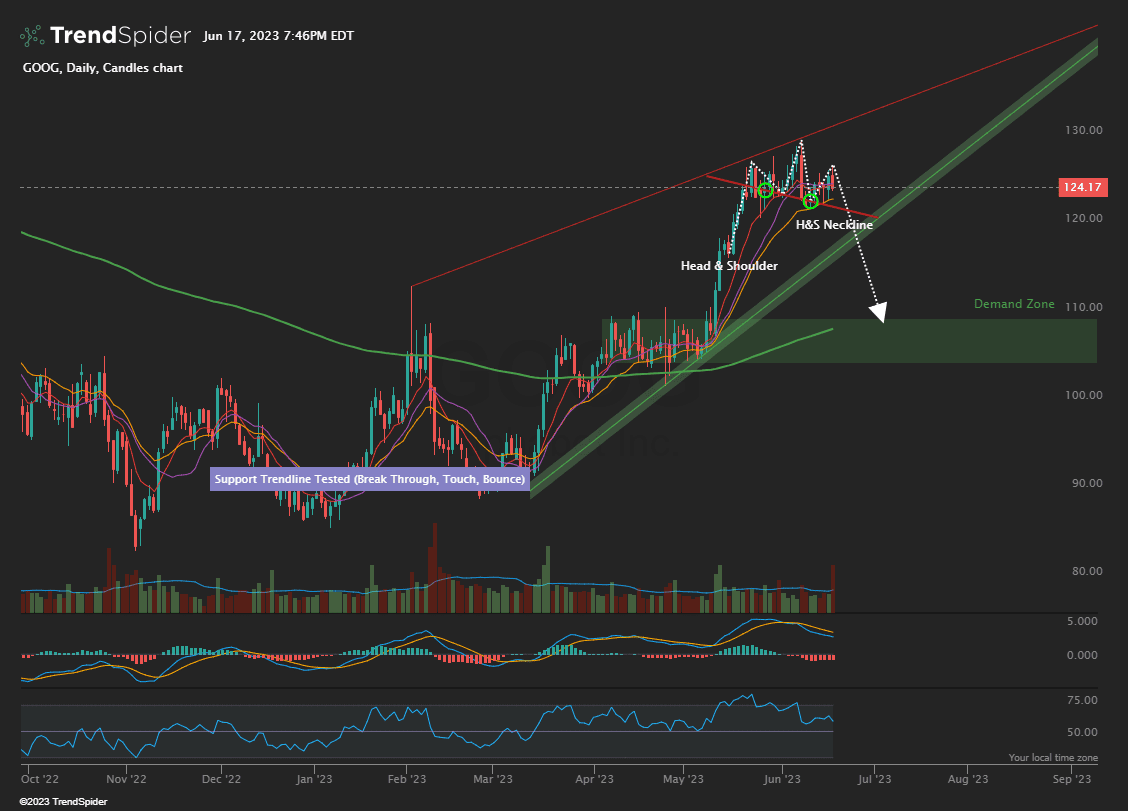
Task: Click Your local time zone text
Action: point(1053,758)
